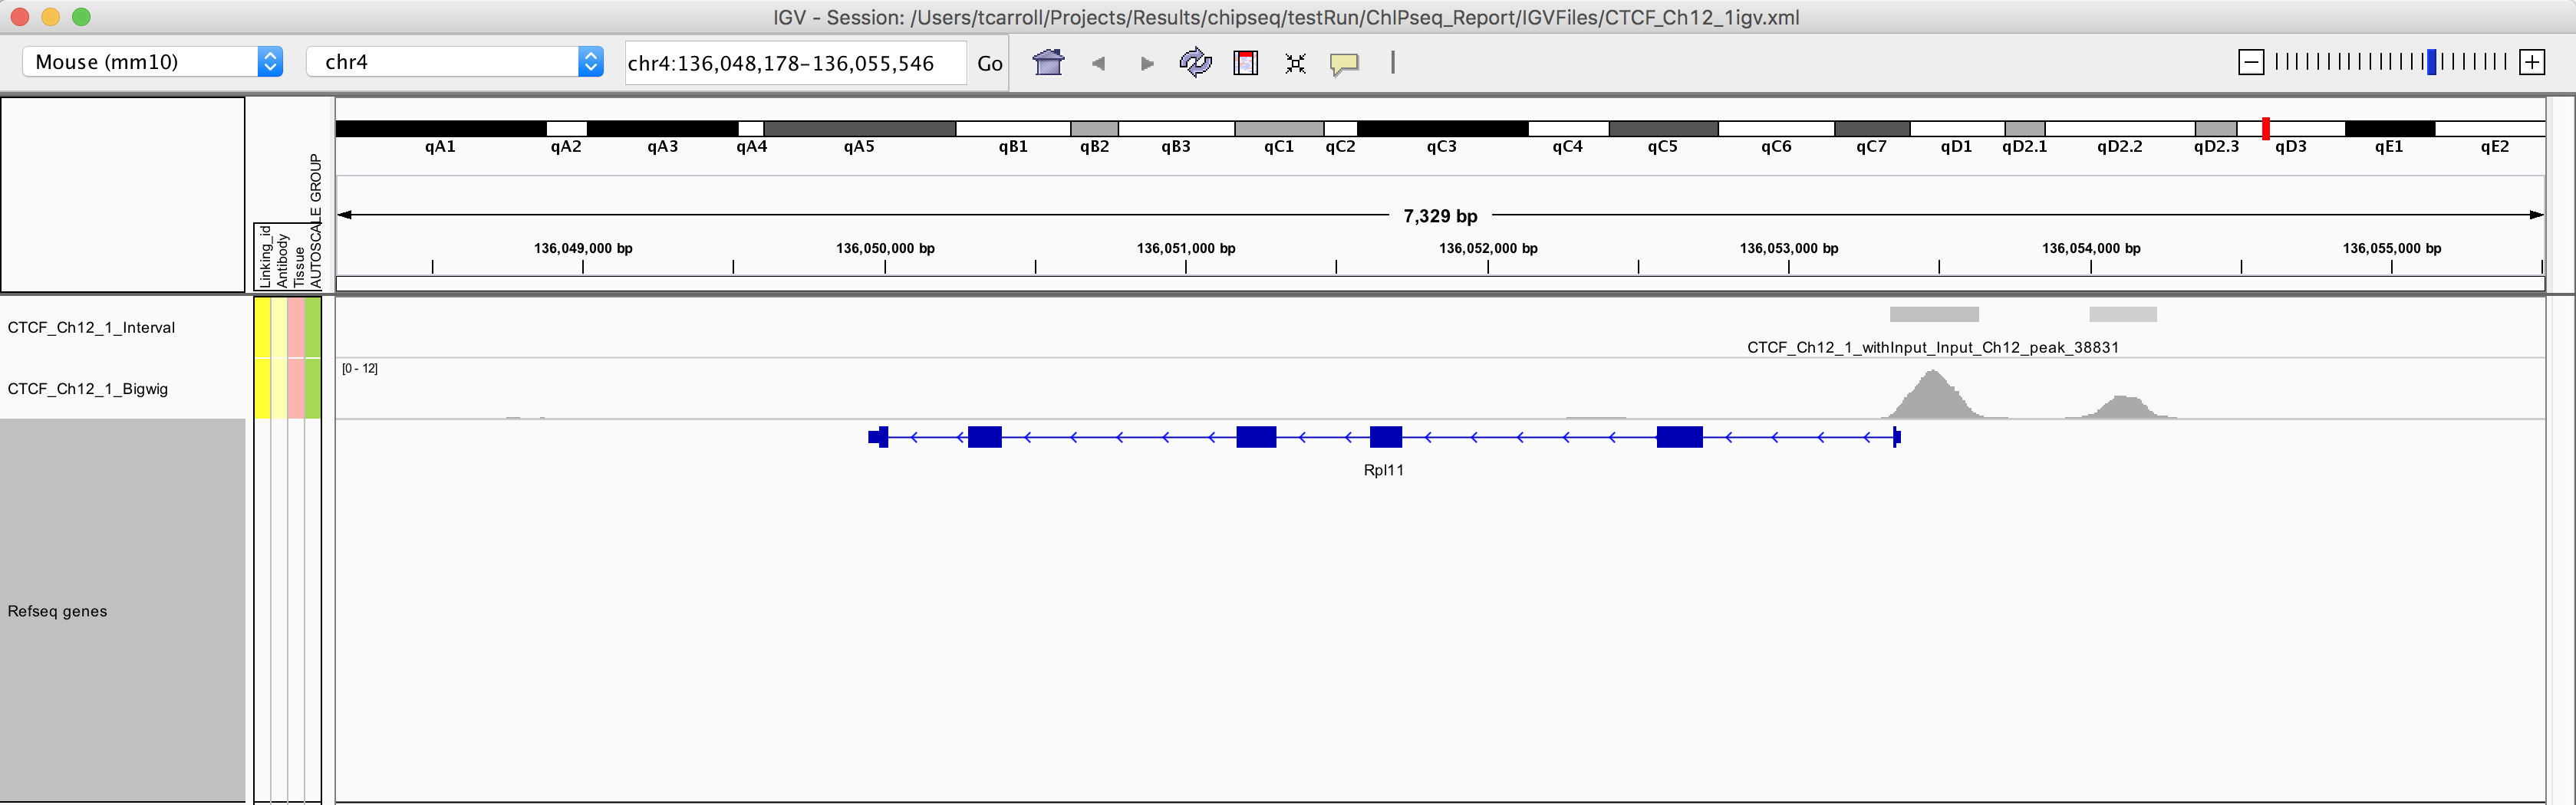Viewport: 2576px width, 805px height.
Task: Open the chr4 chromosome dropdown
Action: [x=454, y=62]
